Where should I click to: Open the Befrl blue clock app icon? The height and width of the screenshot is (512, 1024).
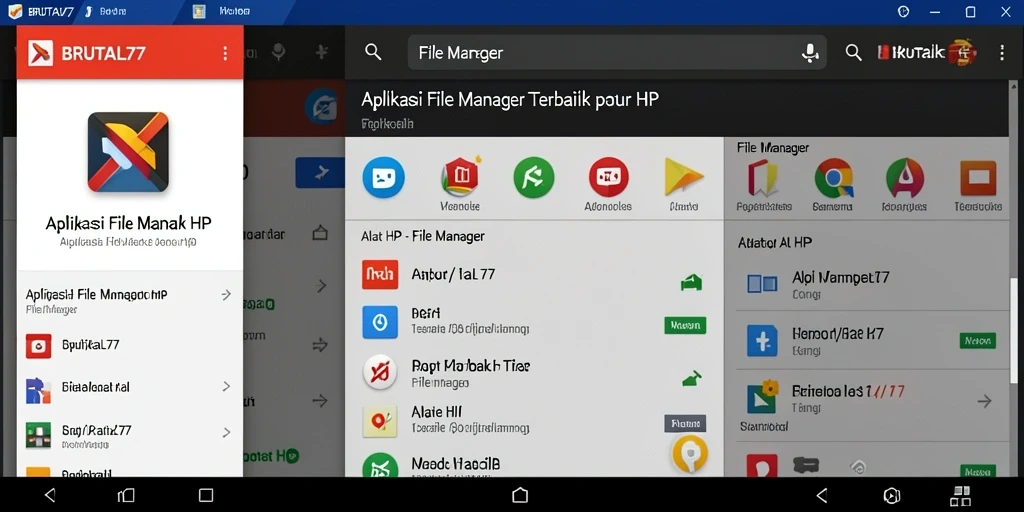click(380, 321)
